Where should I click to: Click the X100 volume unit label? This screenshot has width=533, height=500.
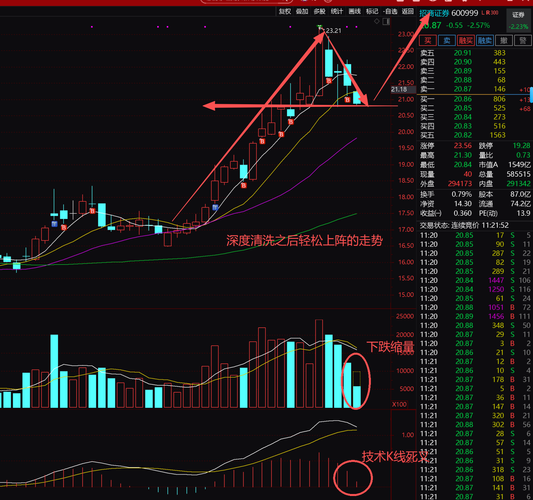[399, 404]
